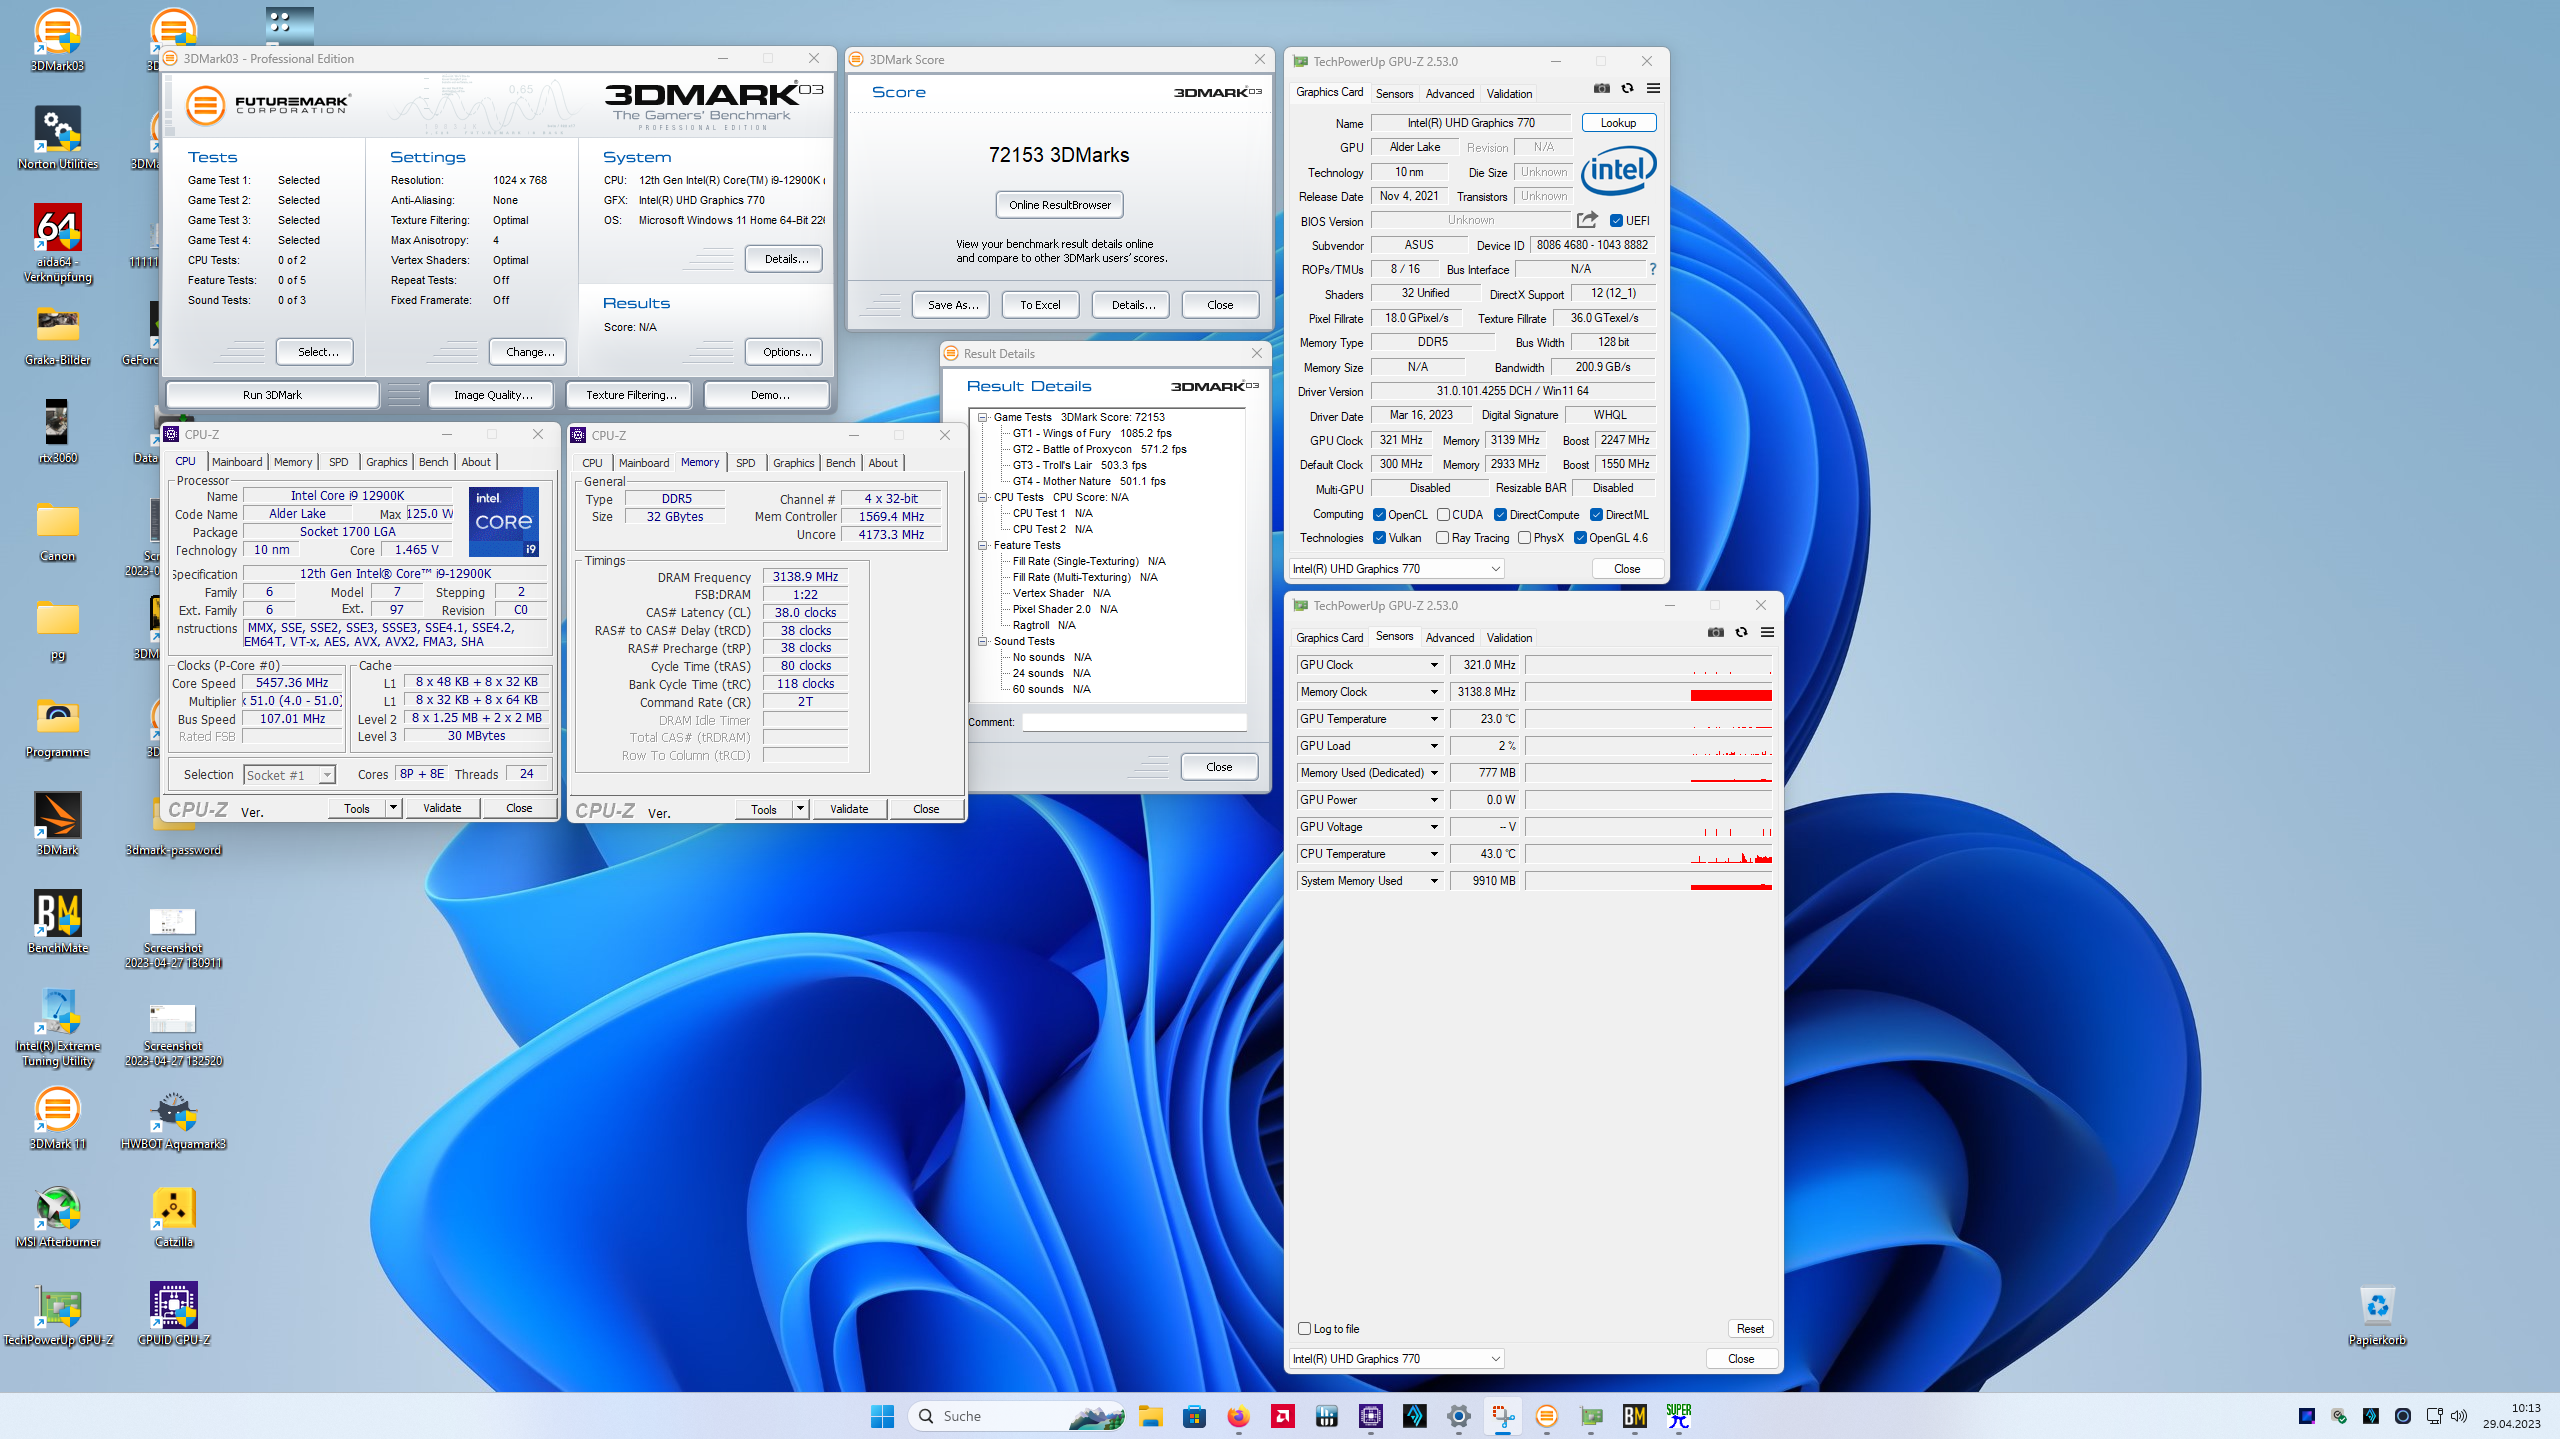The height and width of the screenshot is (1439, 2560).
Task: Click Reset button in GPU-Z Sensors
Action: pyautogui.click(x=1750, y=1328)
